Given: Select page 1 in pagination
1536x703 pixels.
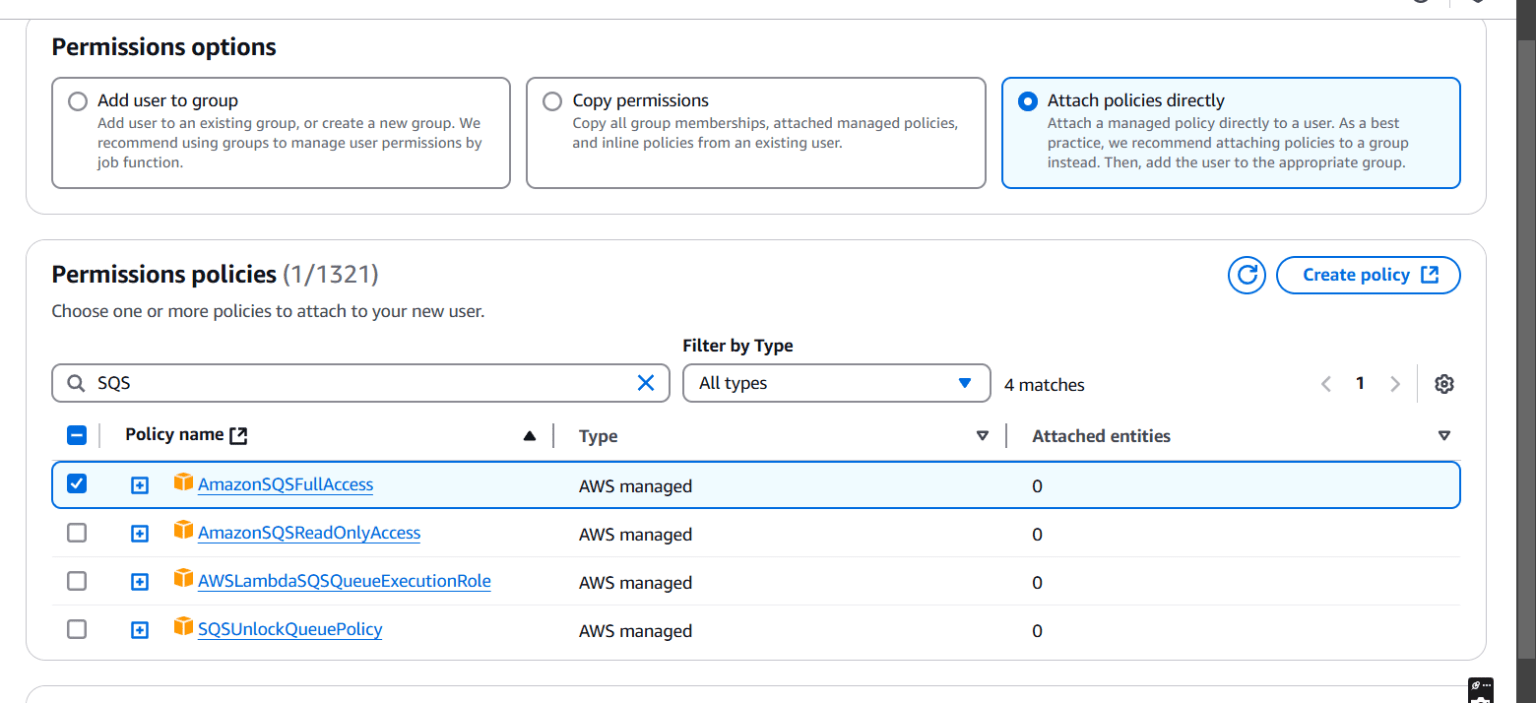Looking at the screenshot, I should click(x=1360, y=383).
